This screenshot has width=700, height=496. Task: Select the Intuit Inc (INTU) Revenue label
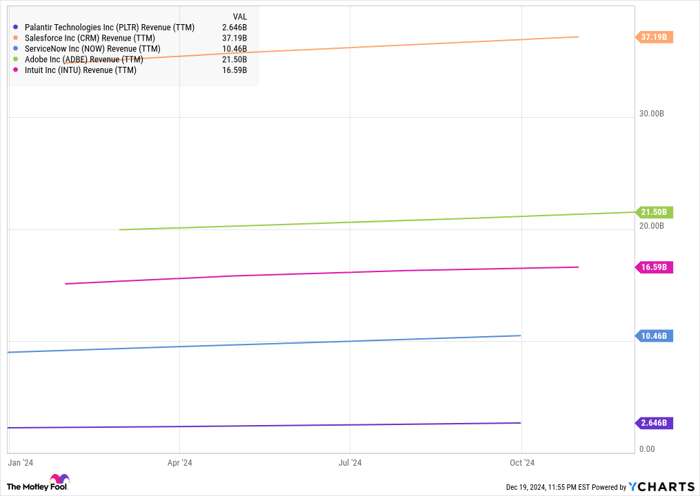80,70
